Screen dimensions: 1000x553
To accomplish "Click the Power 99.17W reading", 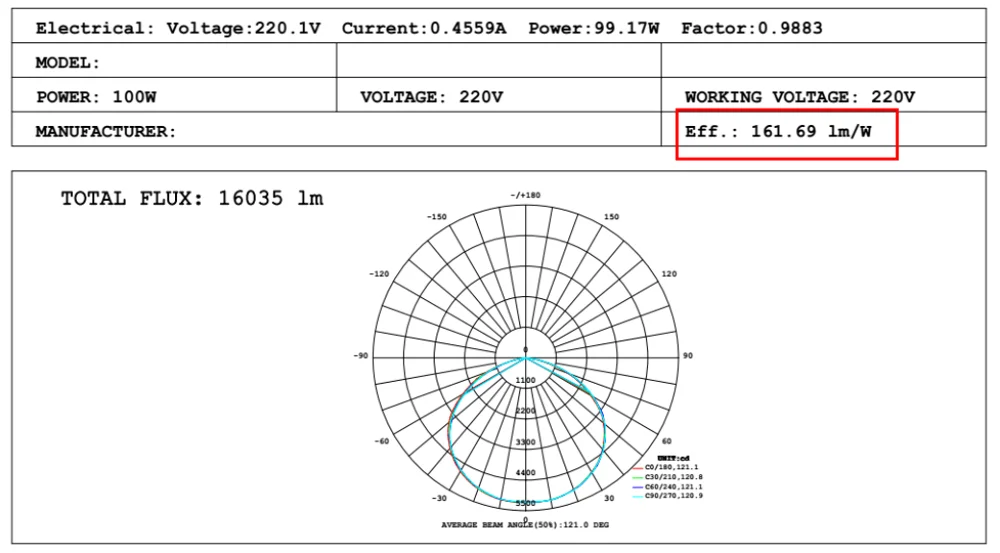I will (594, 28).
